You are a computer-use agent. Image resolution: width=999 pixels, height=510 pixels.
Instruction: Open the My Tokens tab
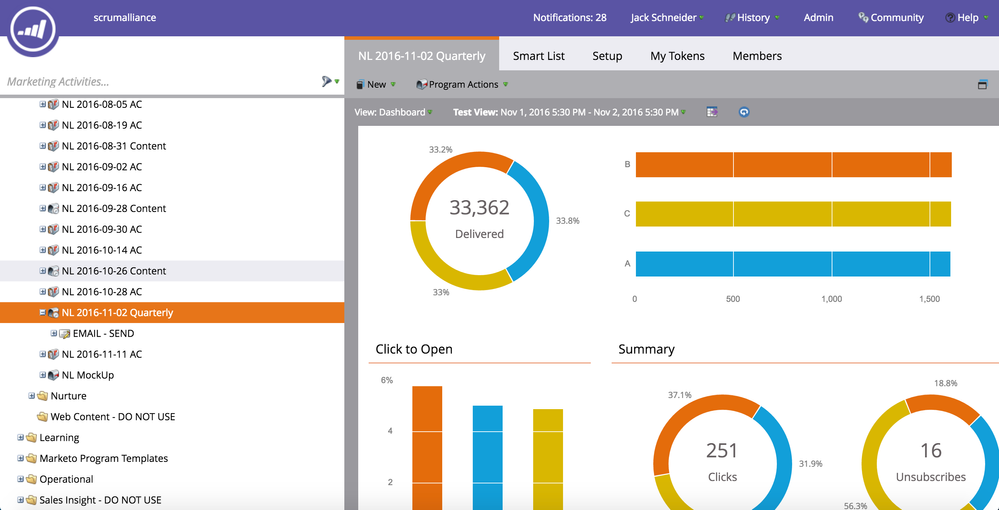pos(677,56)
